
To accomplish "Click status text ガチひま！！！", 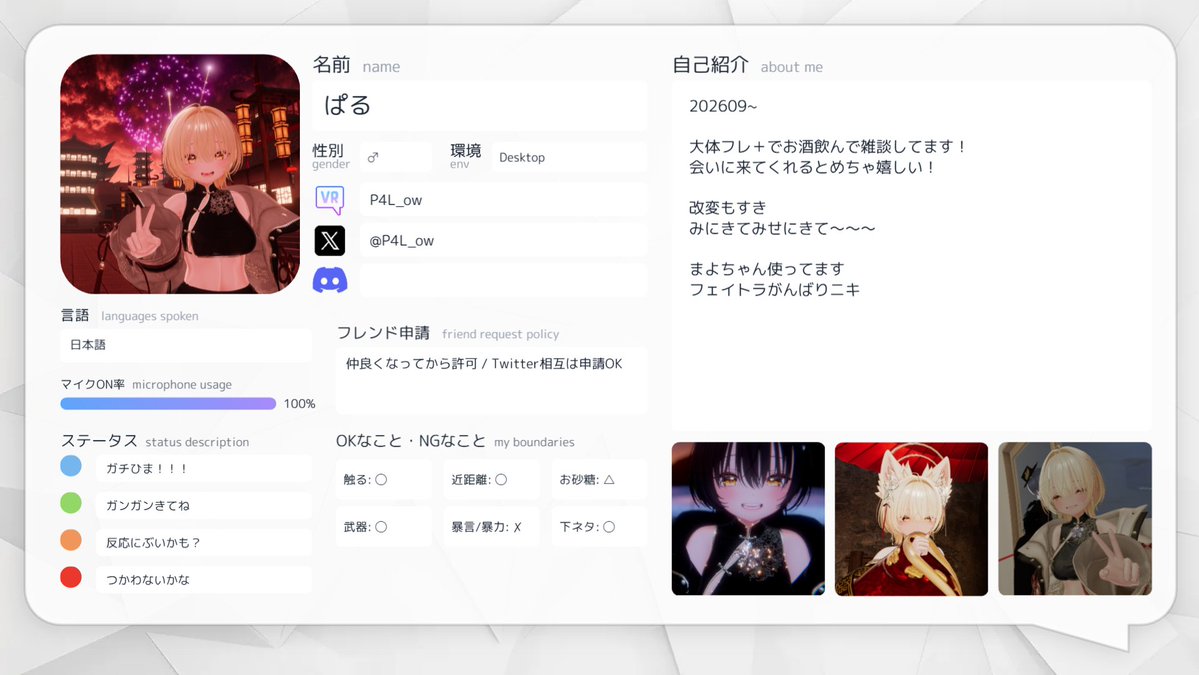I will coord(147,469).
